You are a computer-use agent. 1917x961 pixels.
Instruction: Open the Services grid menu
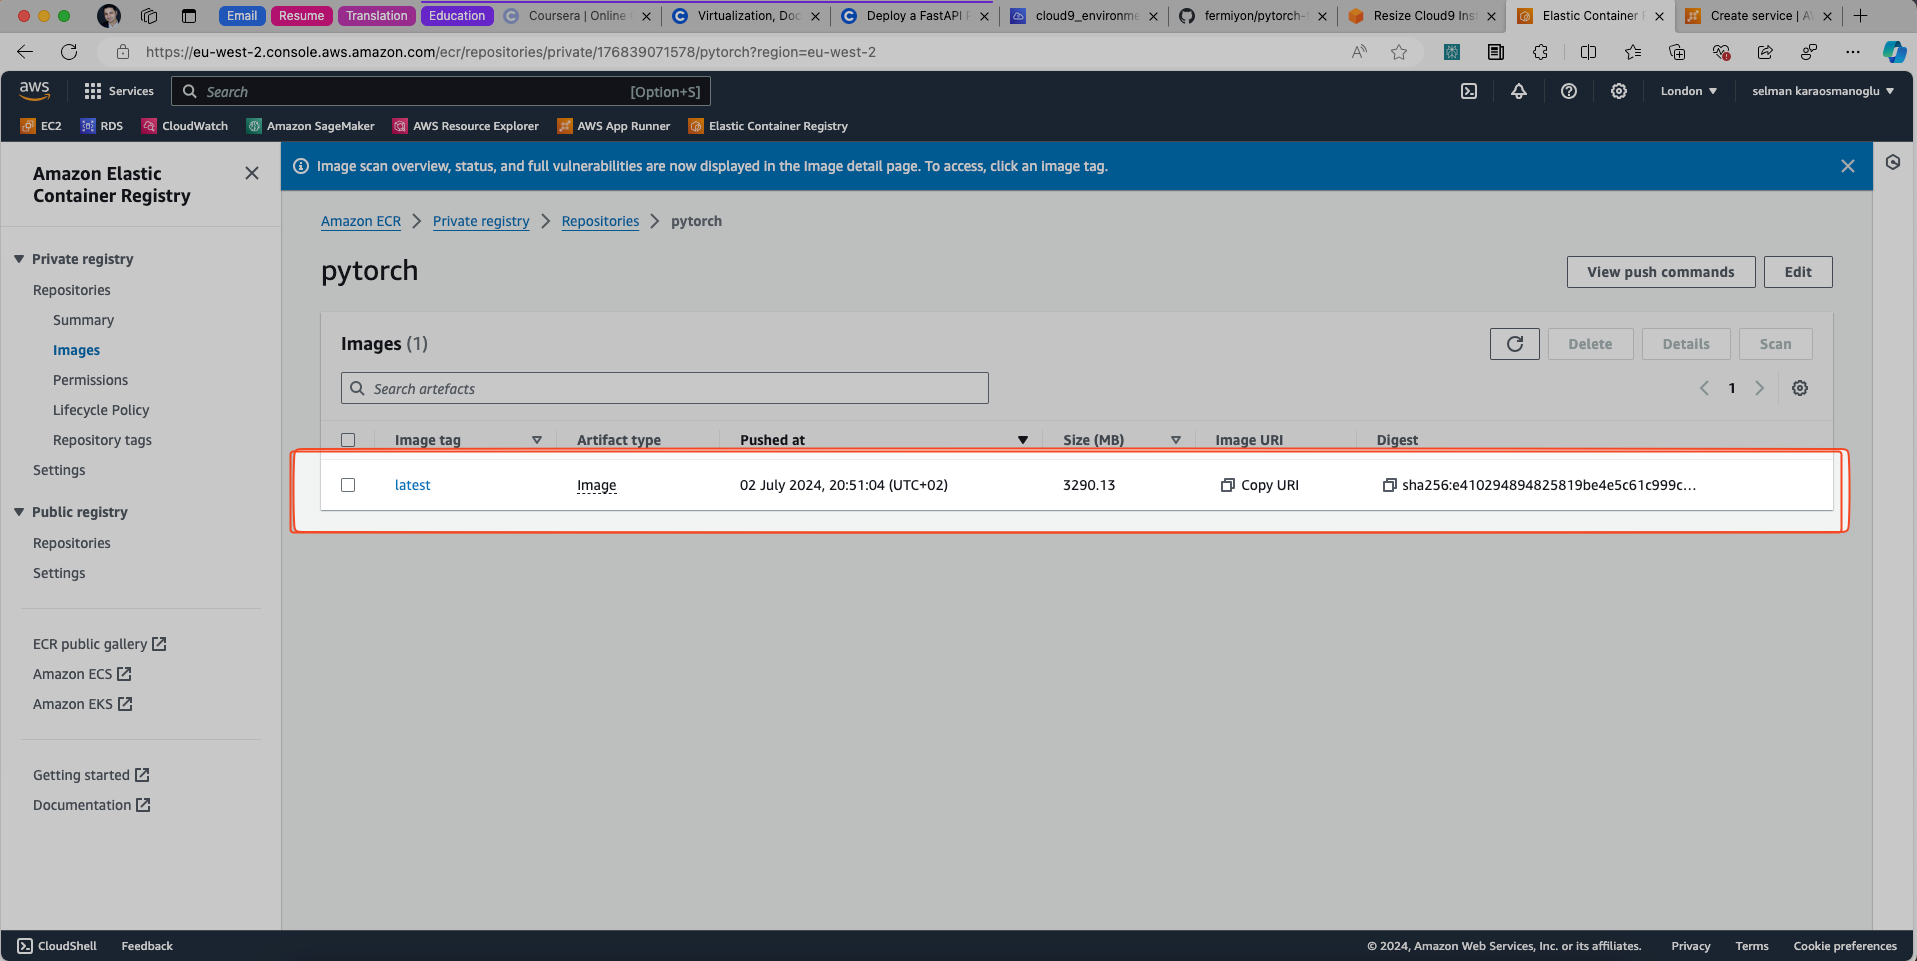click(119, 91)
